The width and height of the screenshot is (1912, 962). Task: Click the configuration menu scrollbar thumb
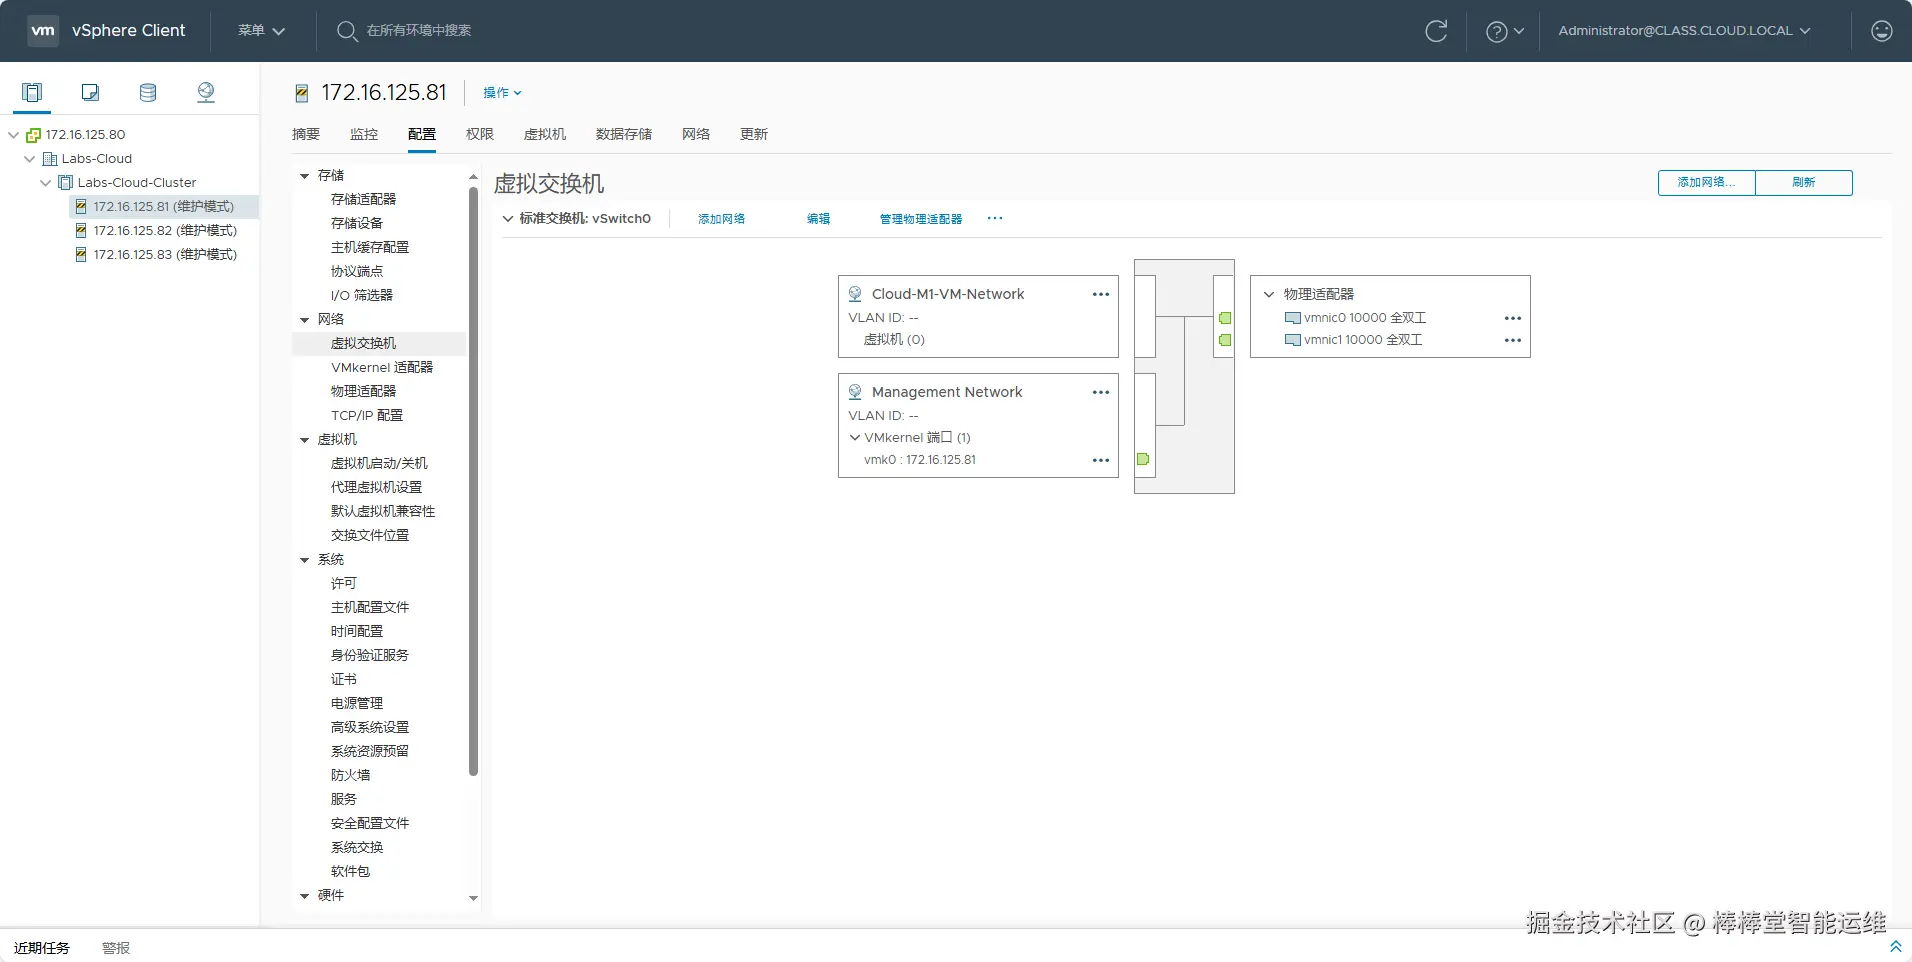click(x=473, y=482)
